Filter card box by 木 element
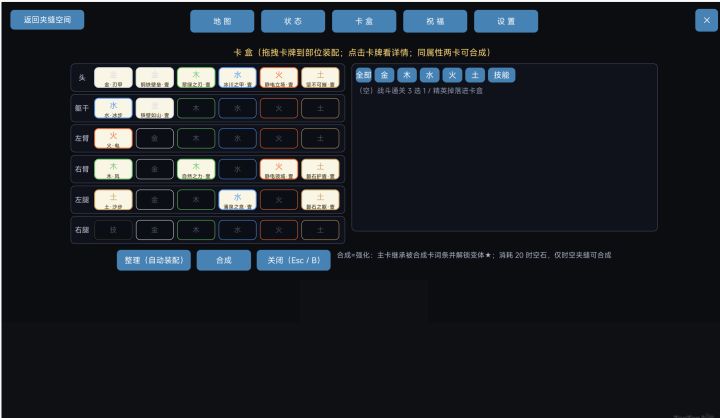 pyautogui.click(x=407, y=75)
